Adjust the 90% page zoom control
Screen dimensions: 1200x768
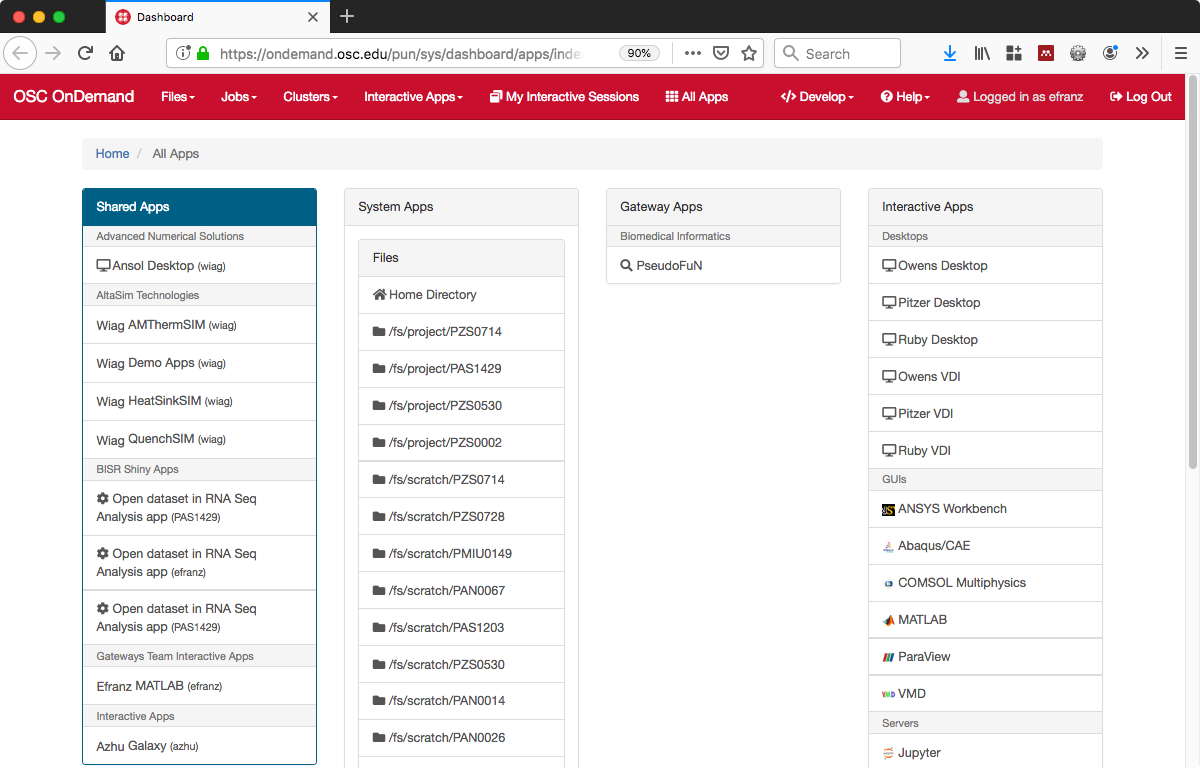(x=639, y=53)
